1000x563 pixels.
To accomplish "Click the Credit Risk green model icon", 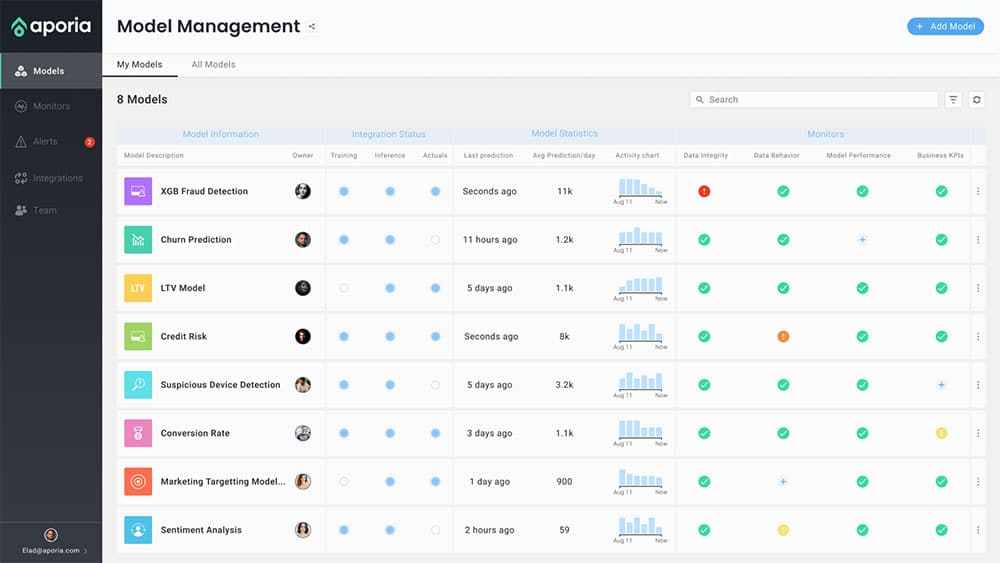I will click(x=138, y=337).
